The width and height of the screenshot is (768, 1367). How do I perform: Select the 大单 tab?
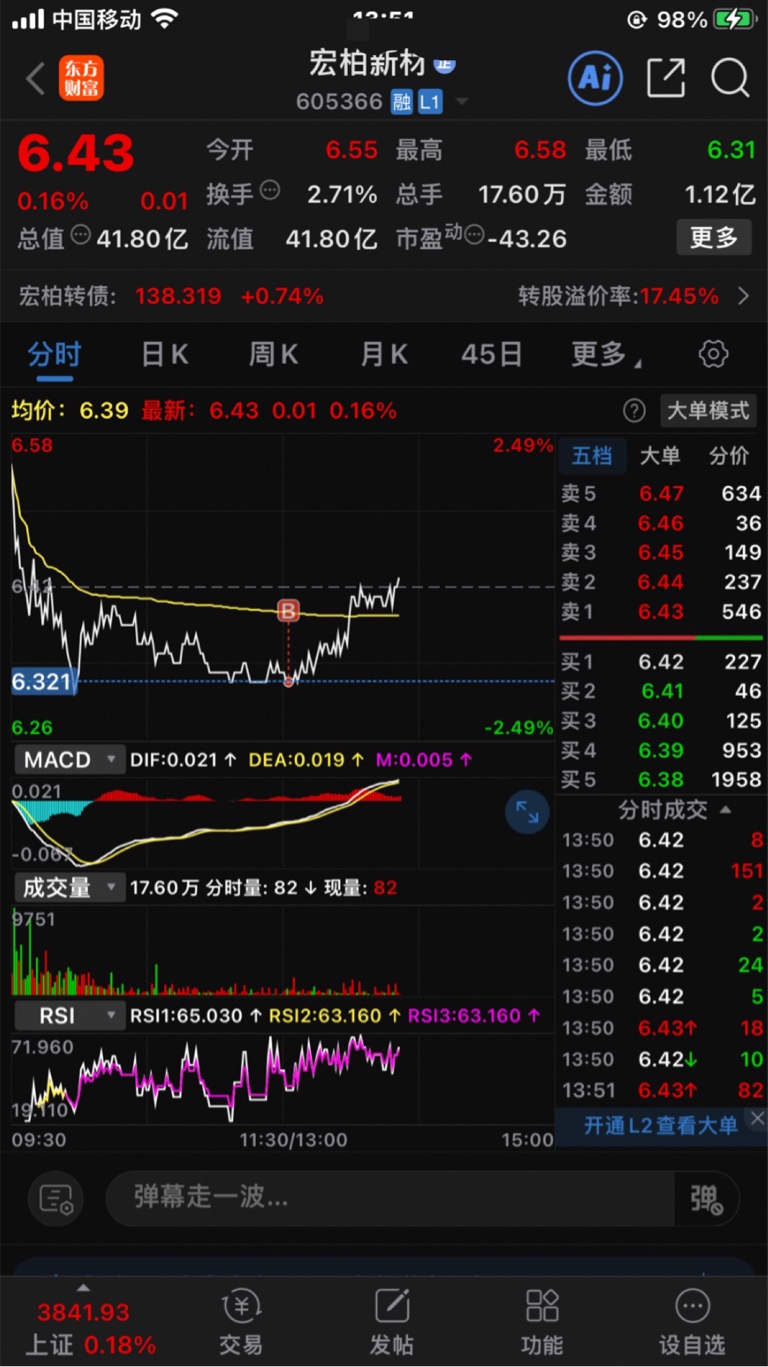click(659, 456)
